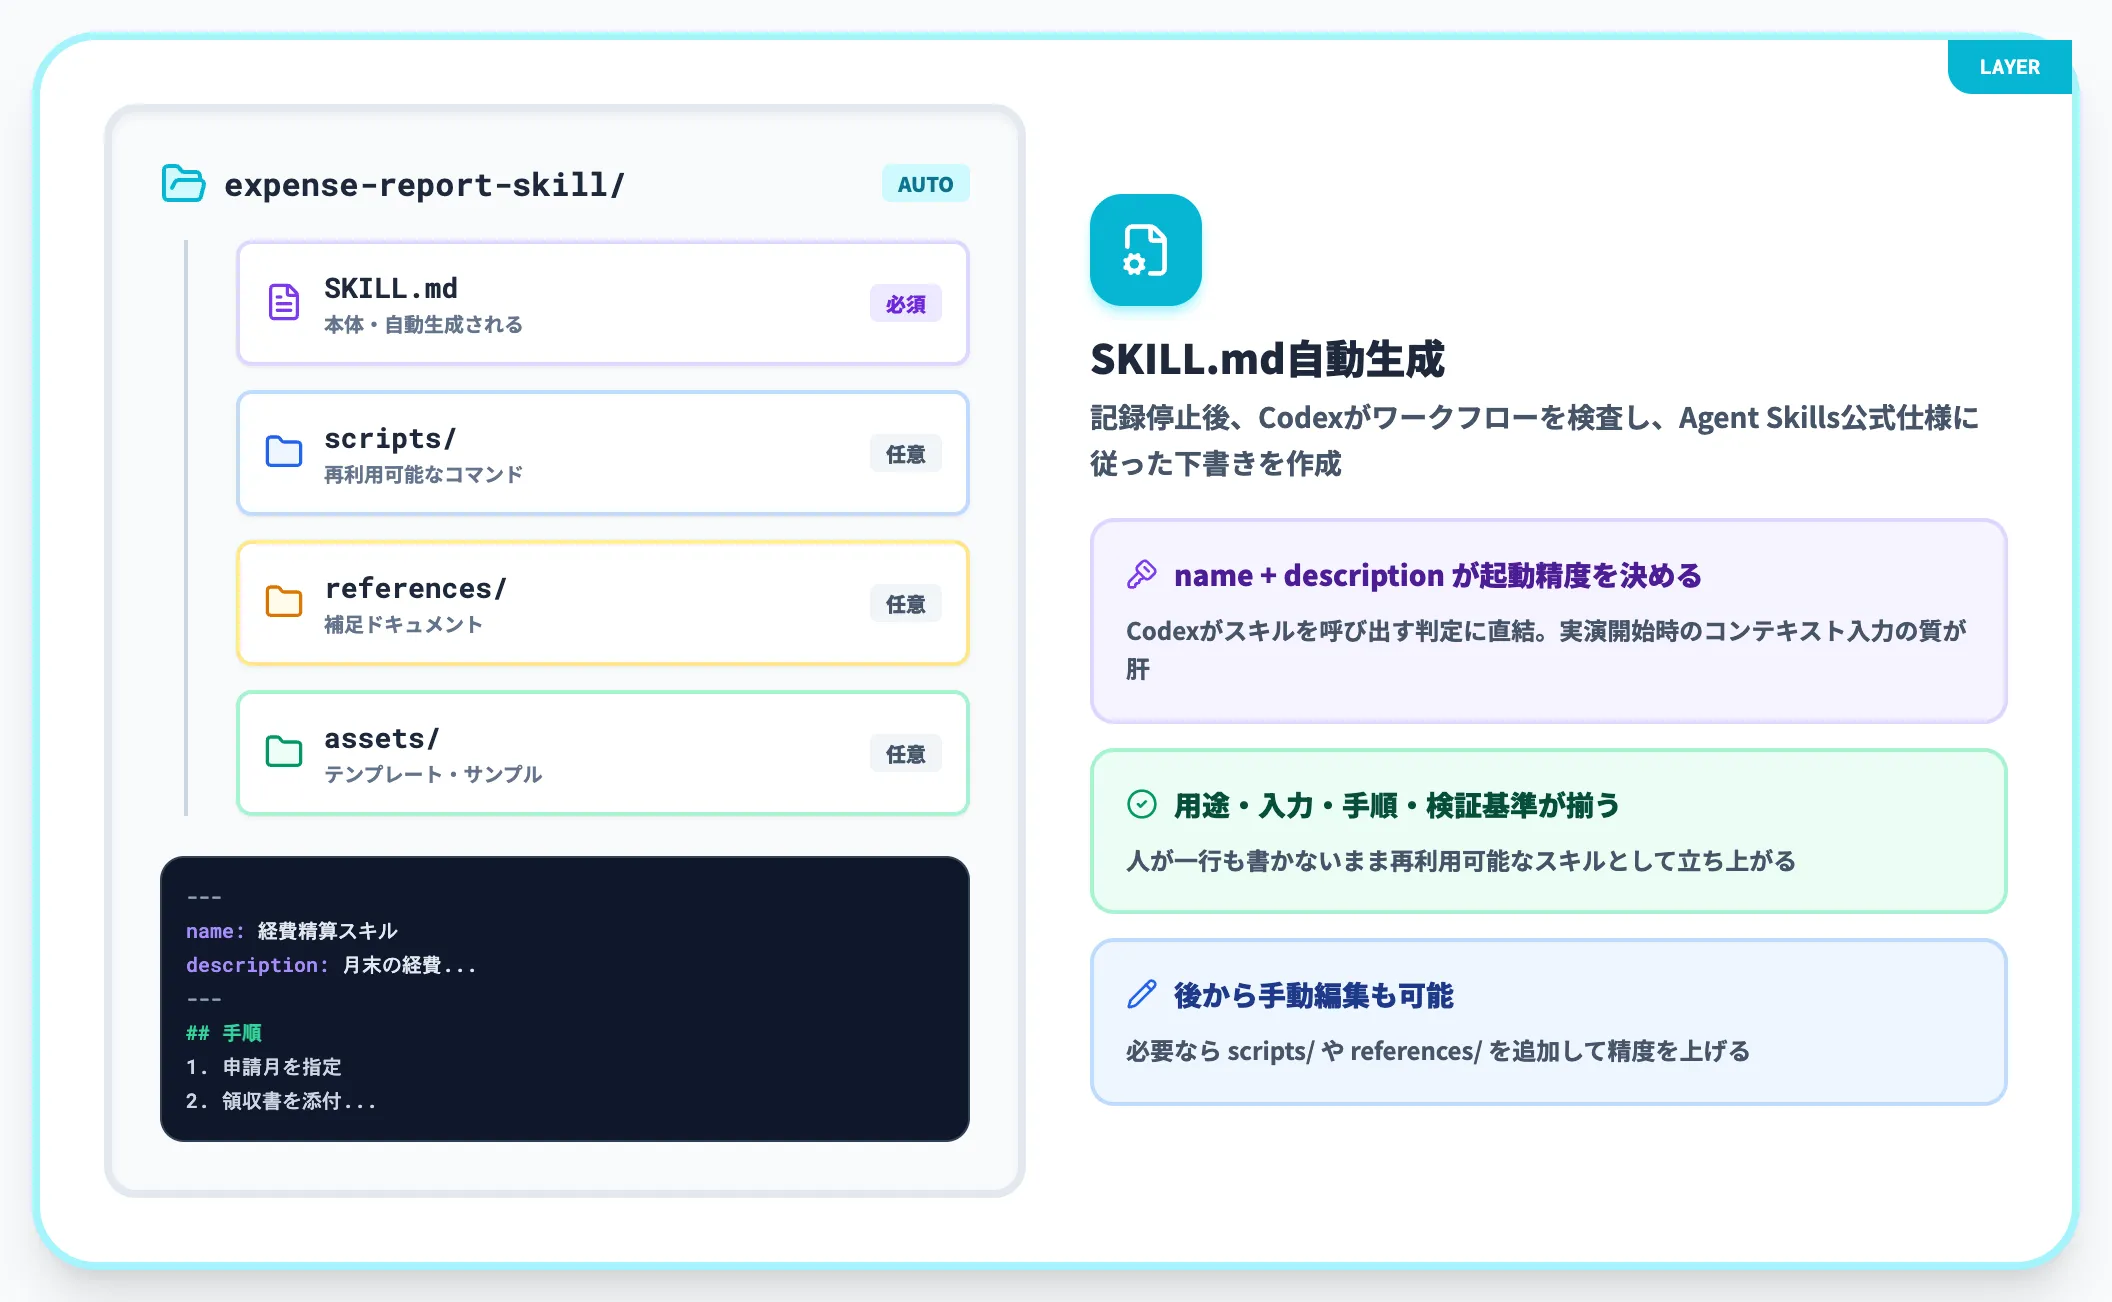Click the purple document icon for SKILL.md

(284, 302)
